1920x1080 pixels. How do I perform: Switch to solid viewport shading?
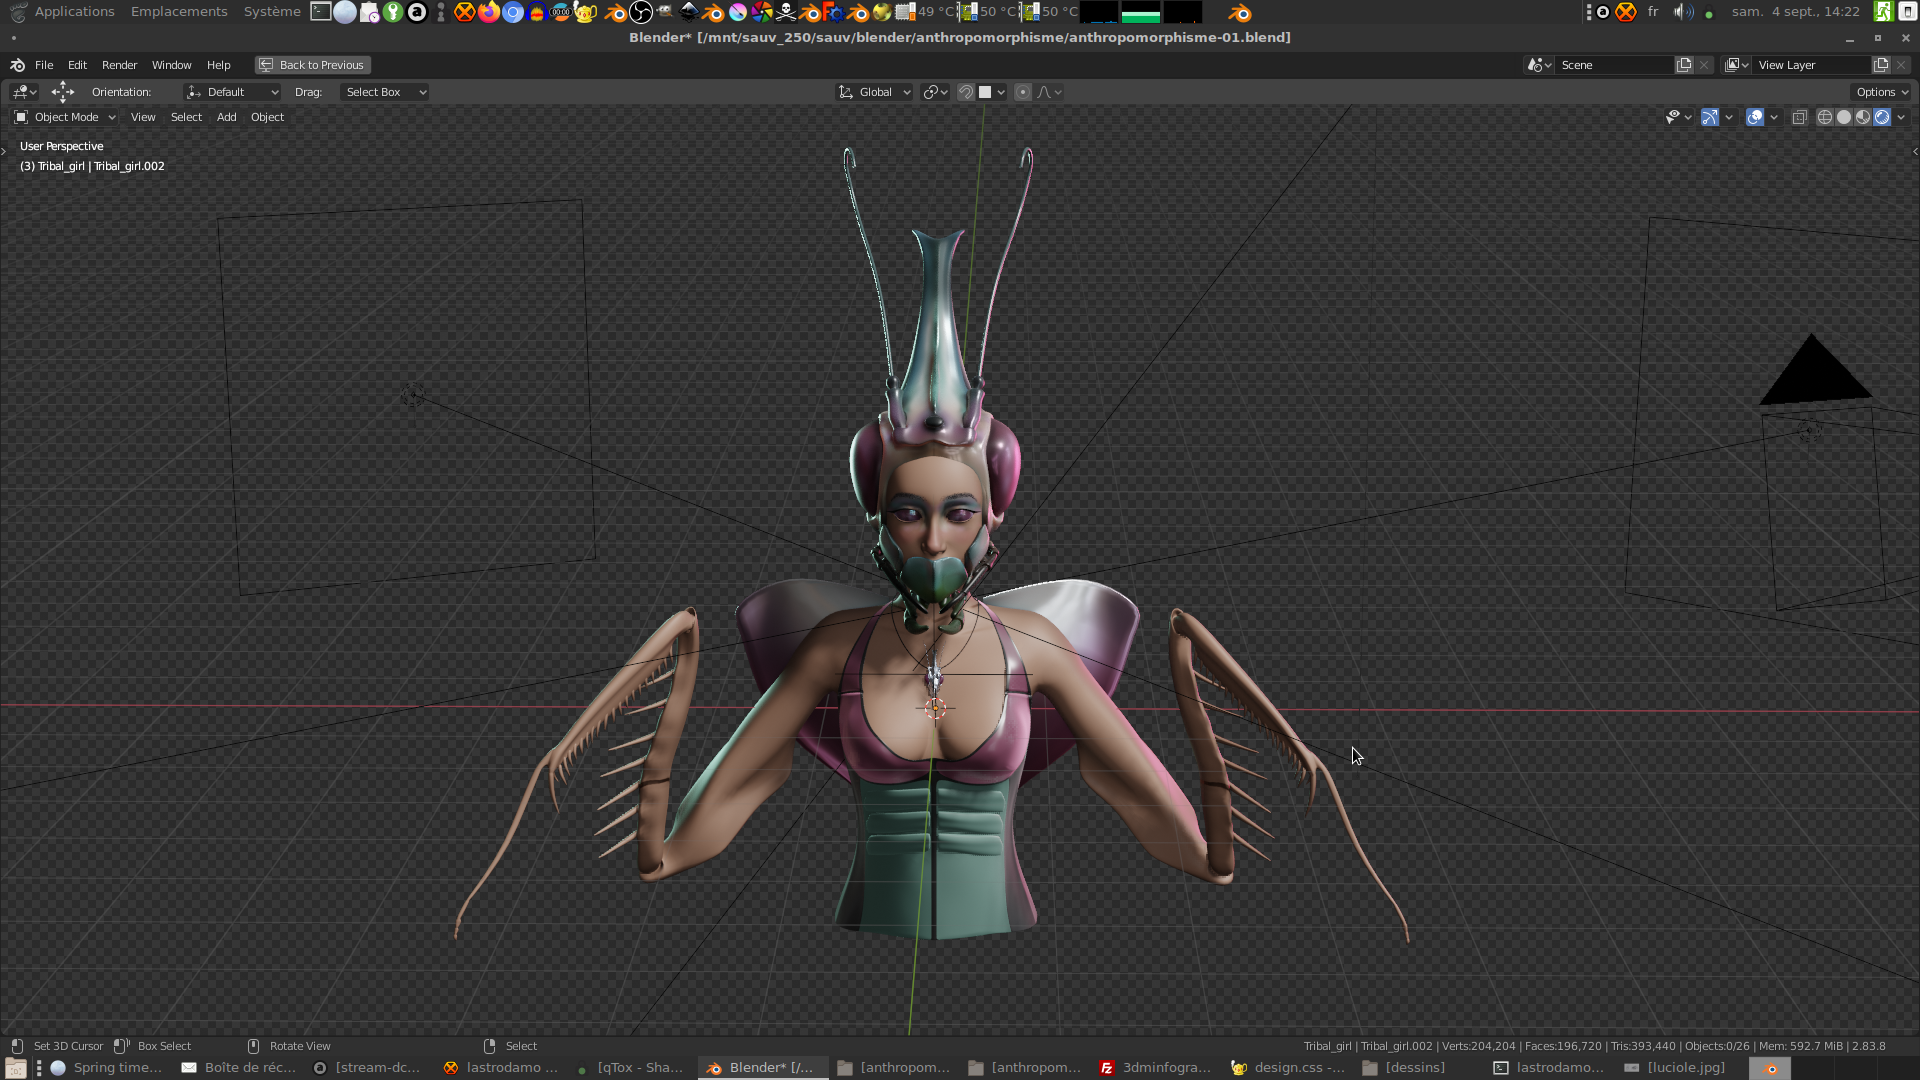1844,118
